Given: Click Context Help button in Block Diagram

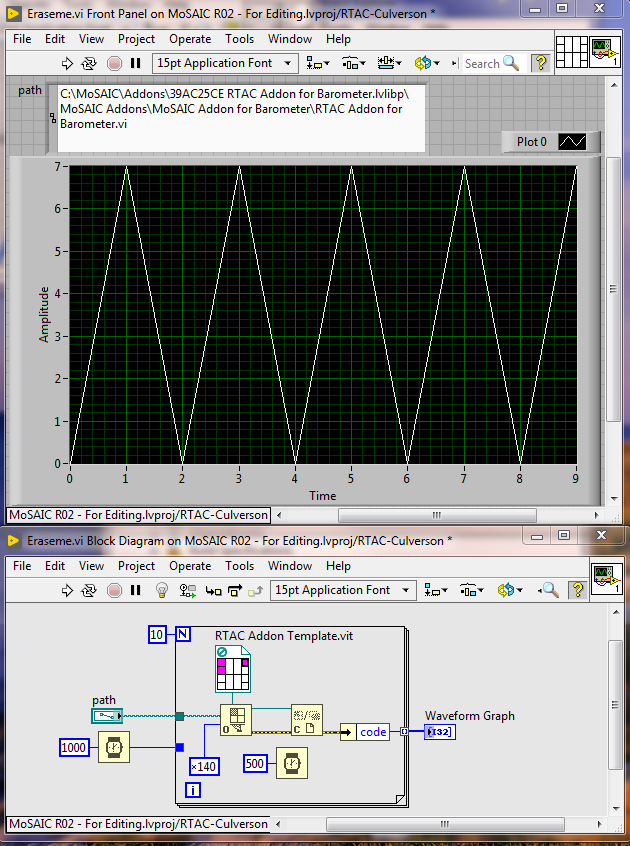Looking at the screenshot, I should coord(577,590).
